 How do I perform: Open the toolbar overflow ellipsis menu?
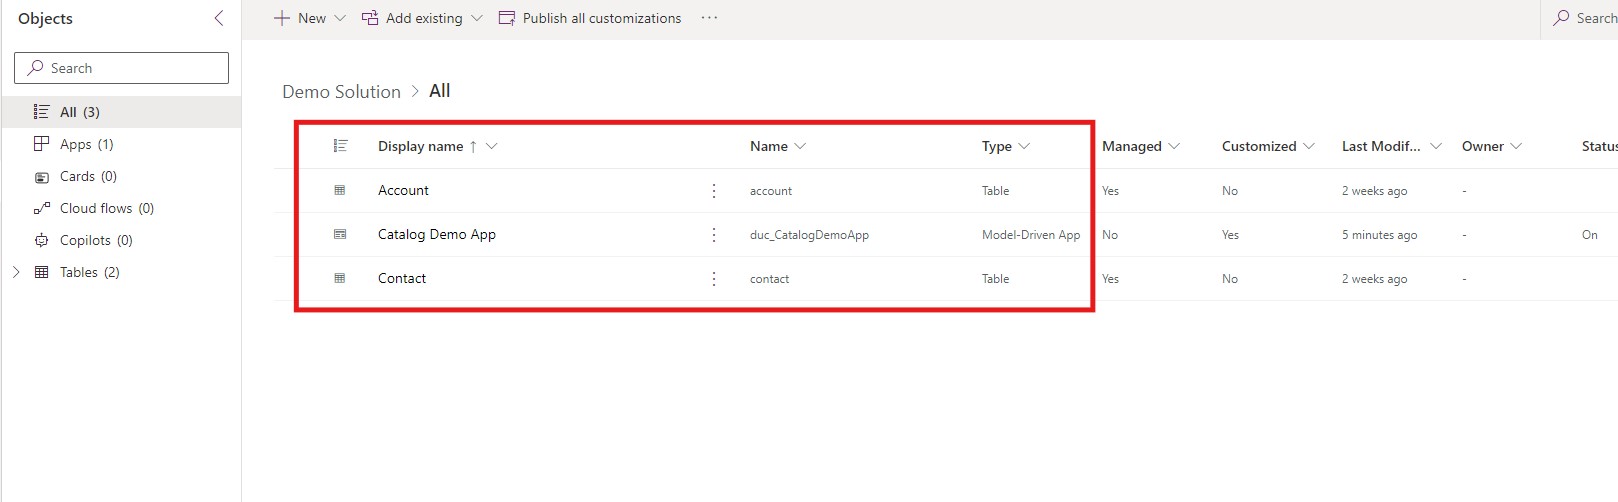(709, 18)
